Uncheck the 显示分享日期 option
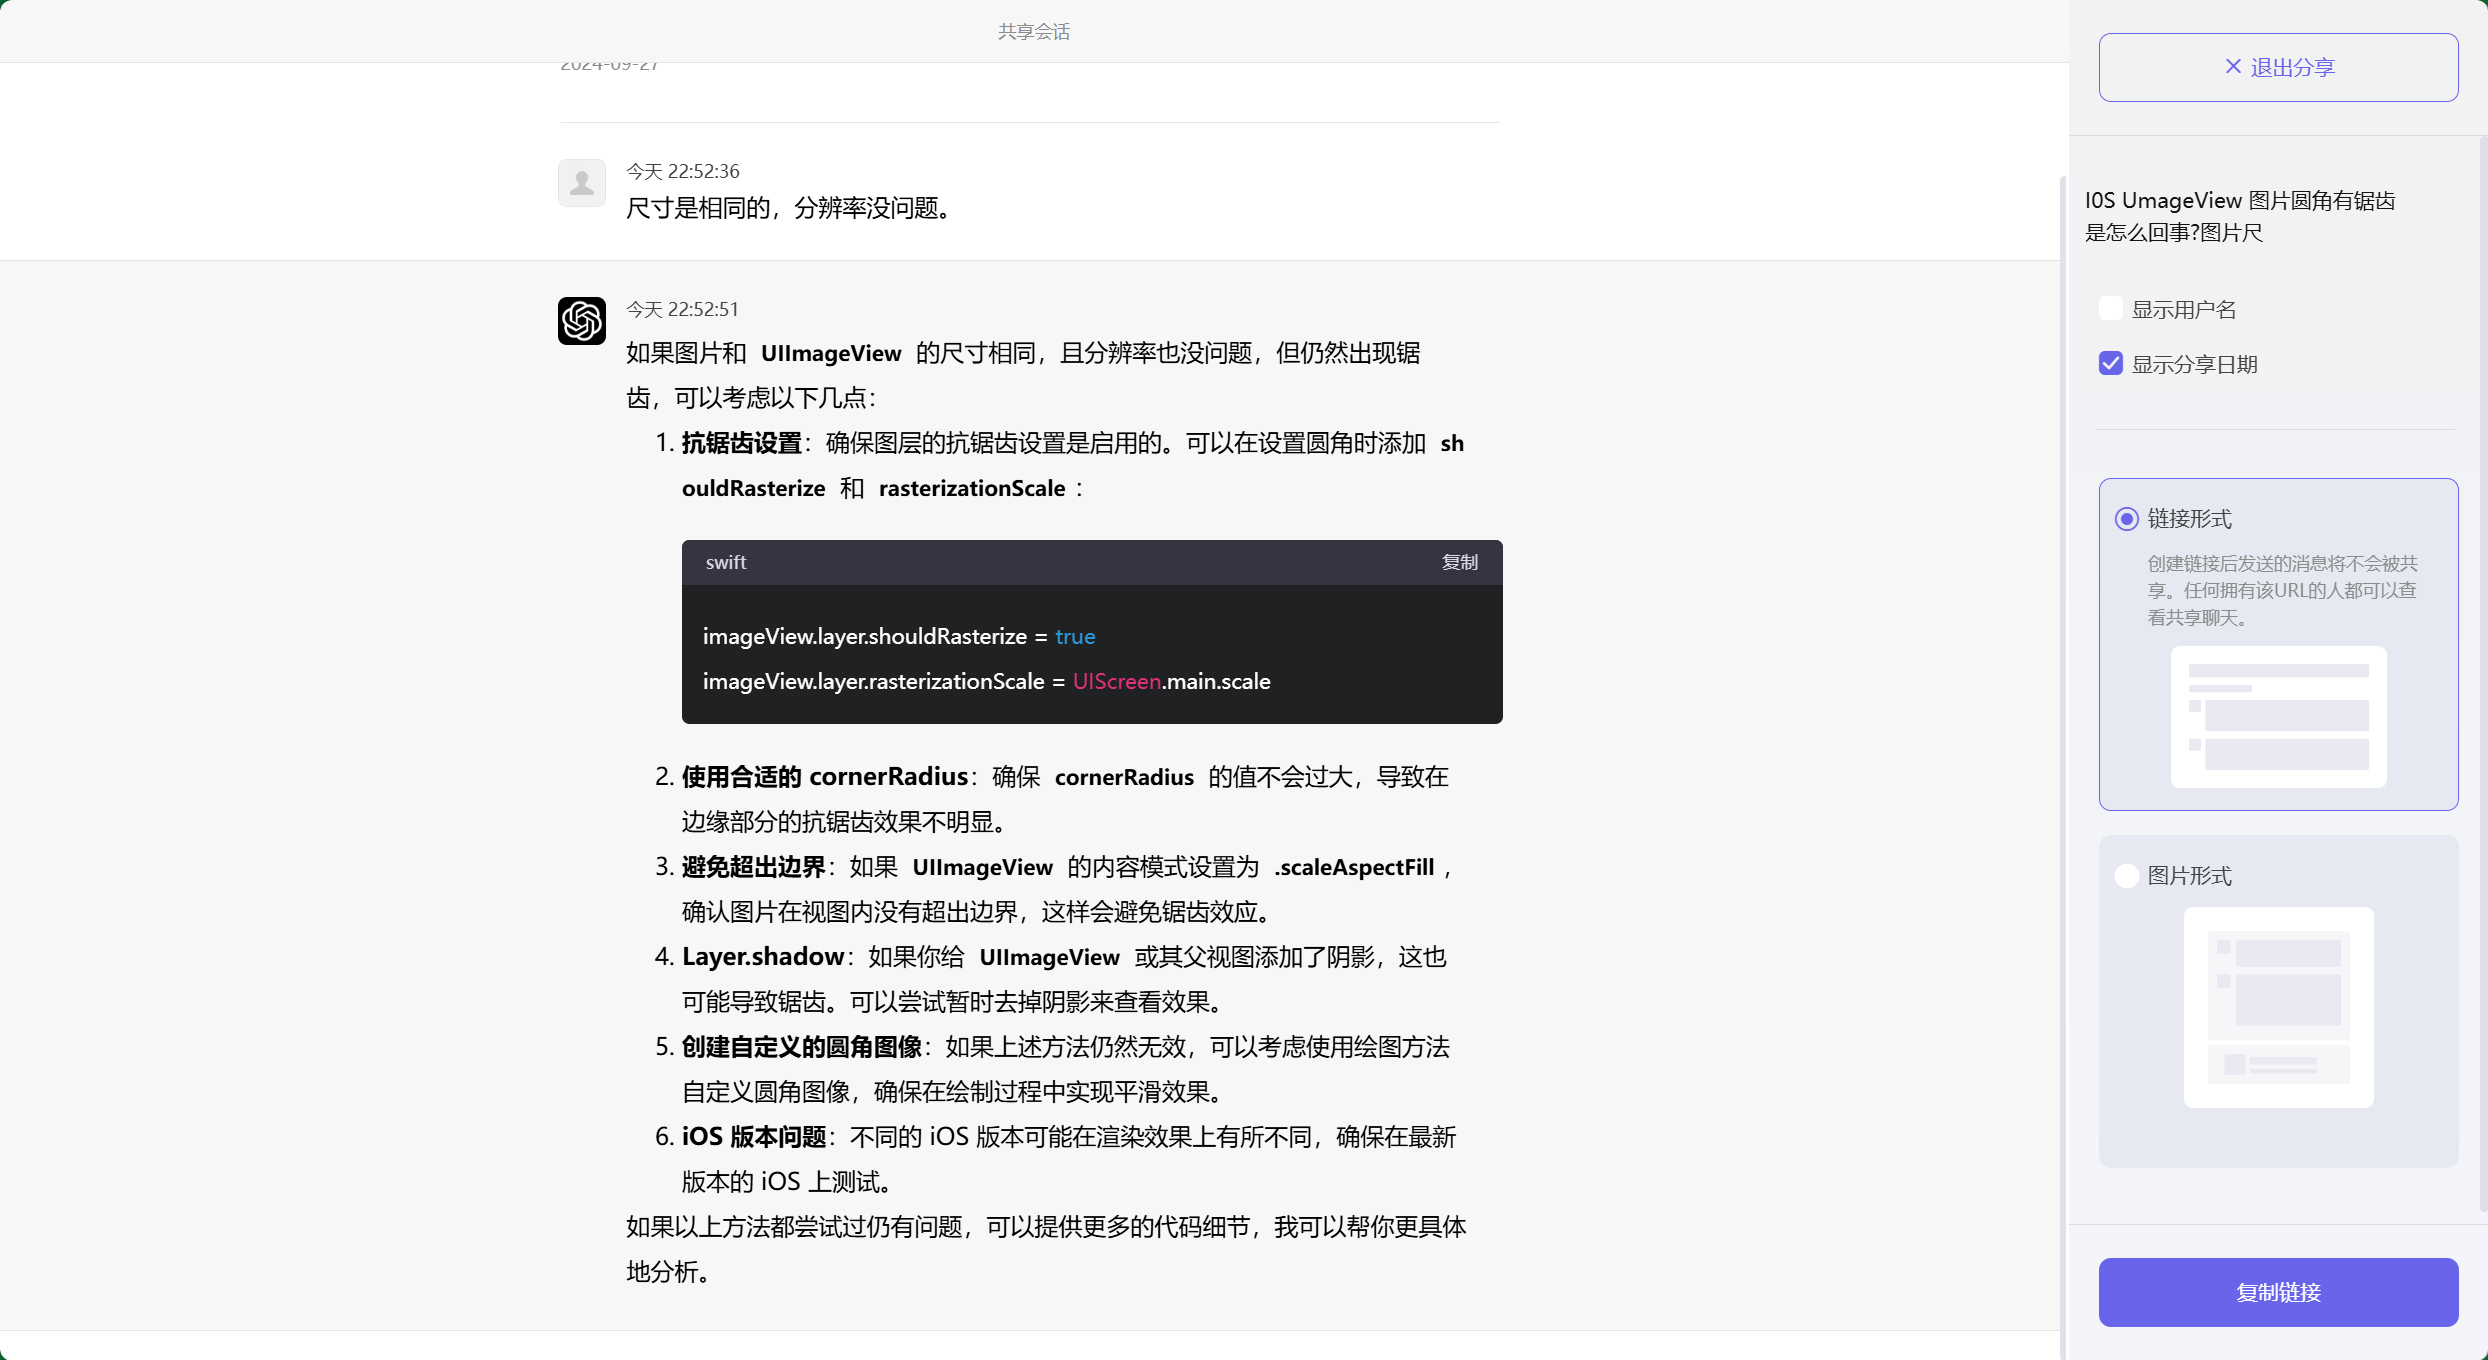The width and height of the screenshot is (2488, 1360). (2110, 363)
